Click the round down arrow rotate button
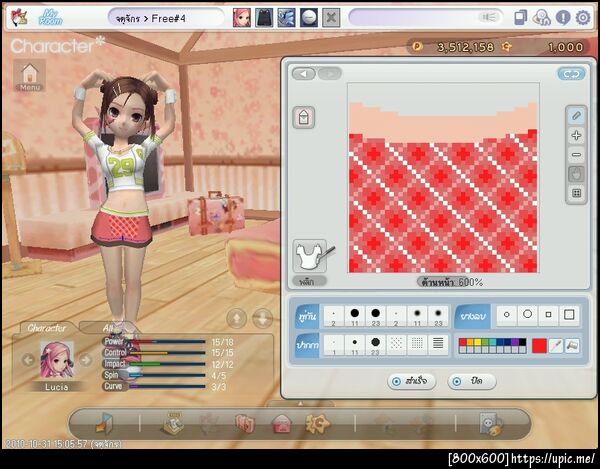Image resolution: width=600 pixels, height=469 pixels. pyautogui.click(x=263, y=318)
